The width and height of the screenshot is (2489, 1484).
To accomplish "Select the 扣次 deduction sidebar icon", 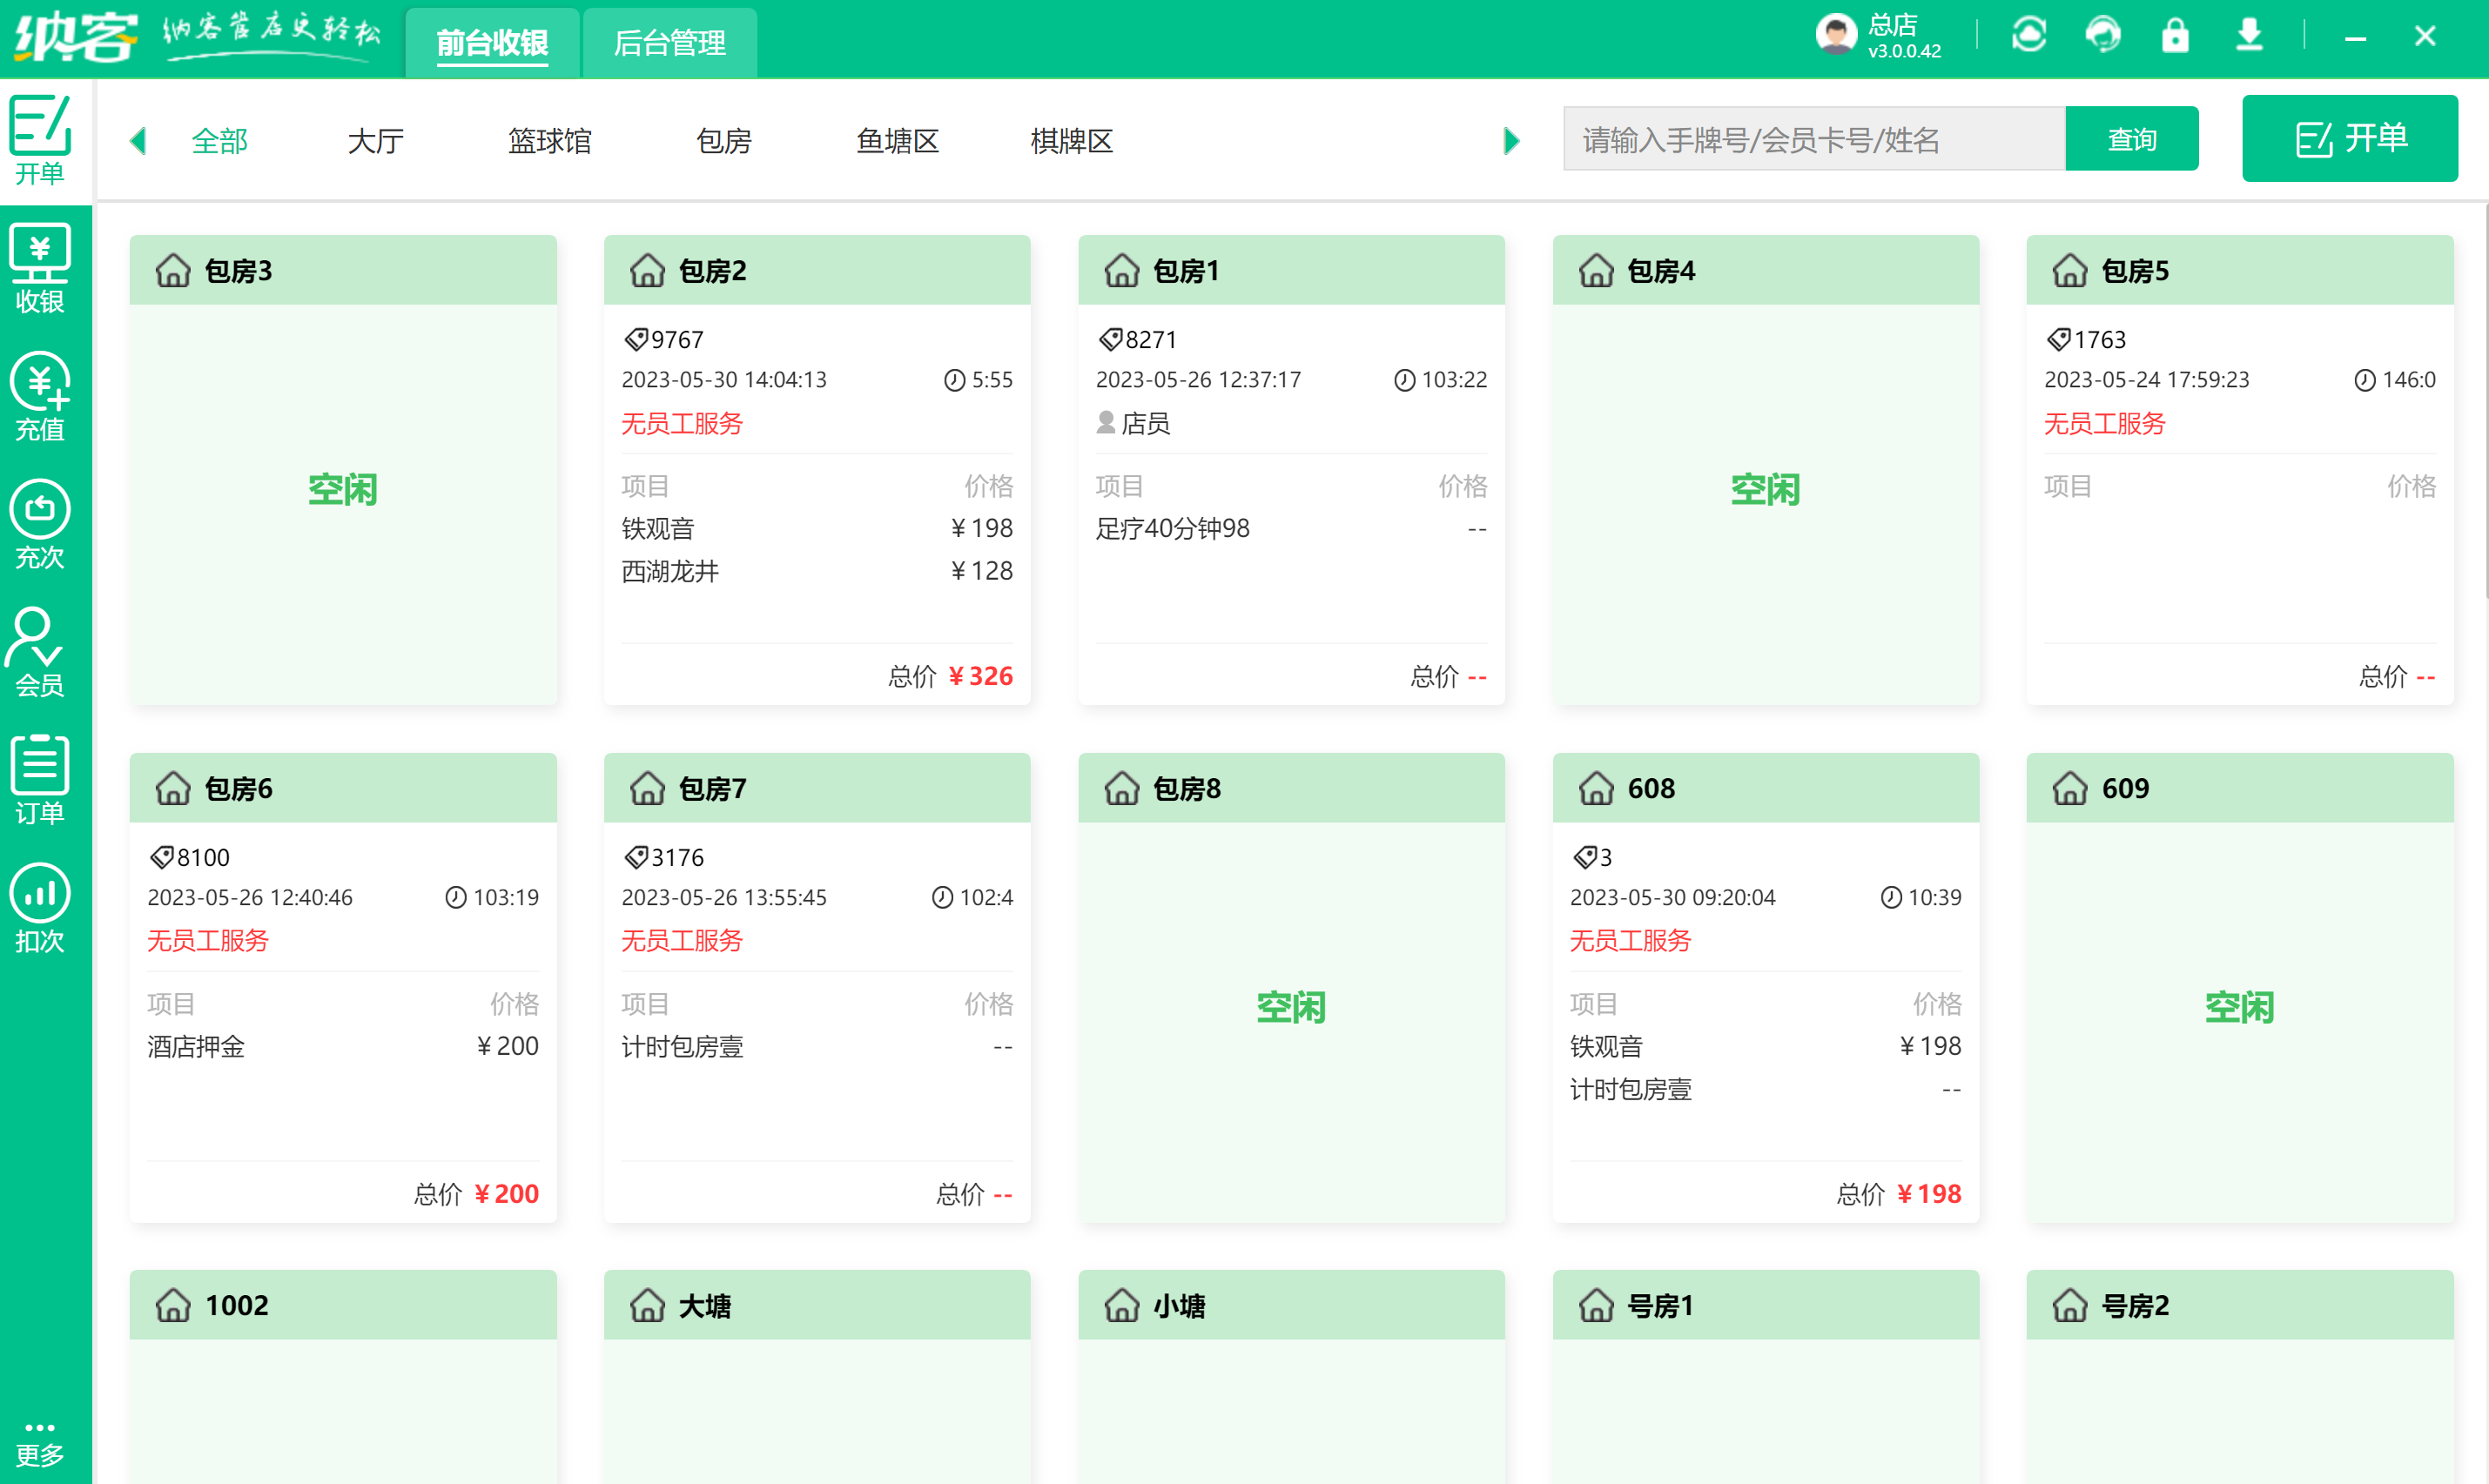I will point(40,907).
